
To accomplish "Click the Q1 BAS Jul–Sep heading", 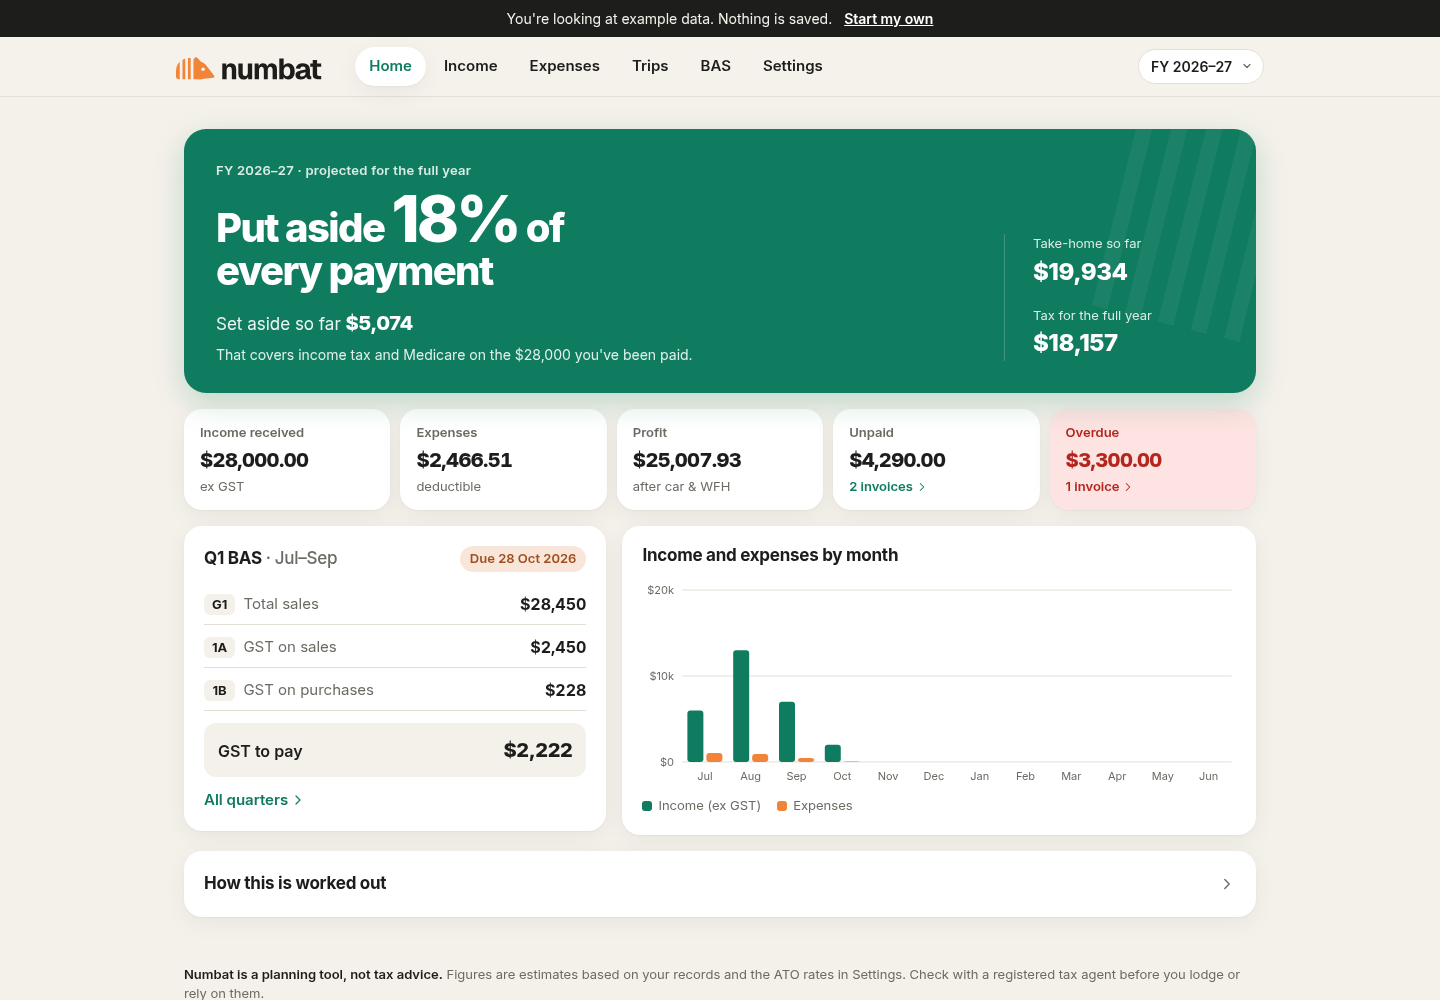I will tap(270, 558).
